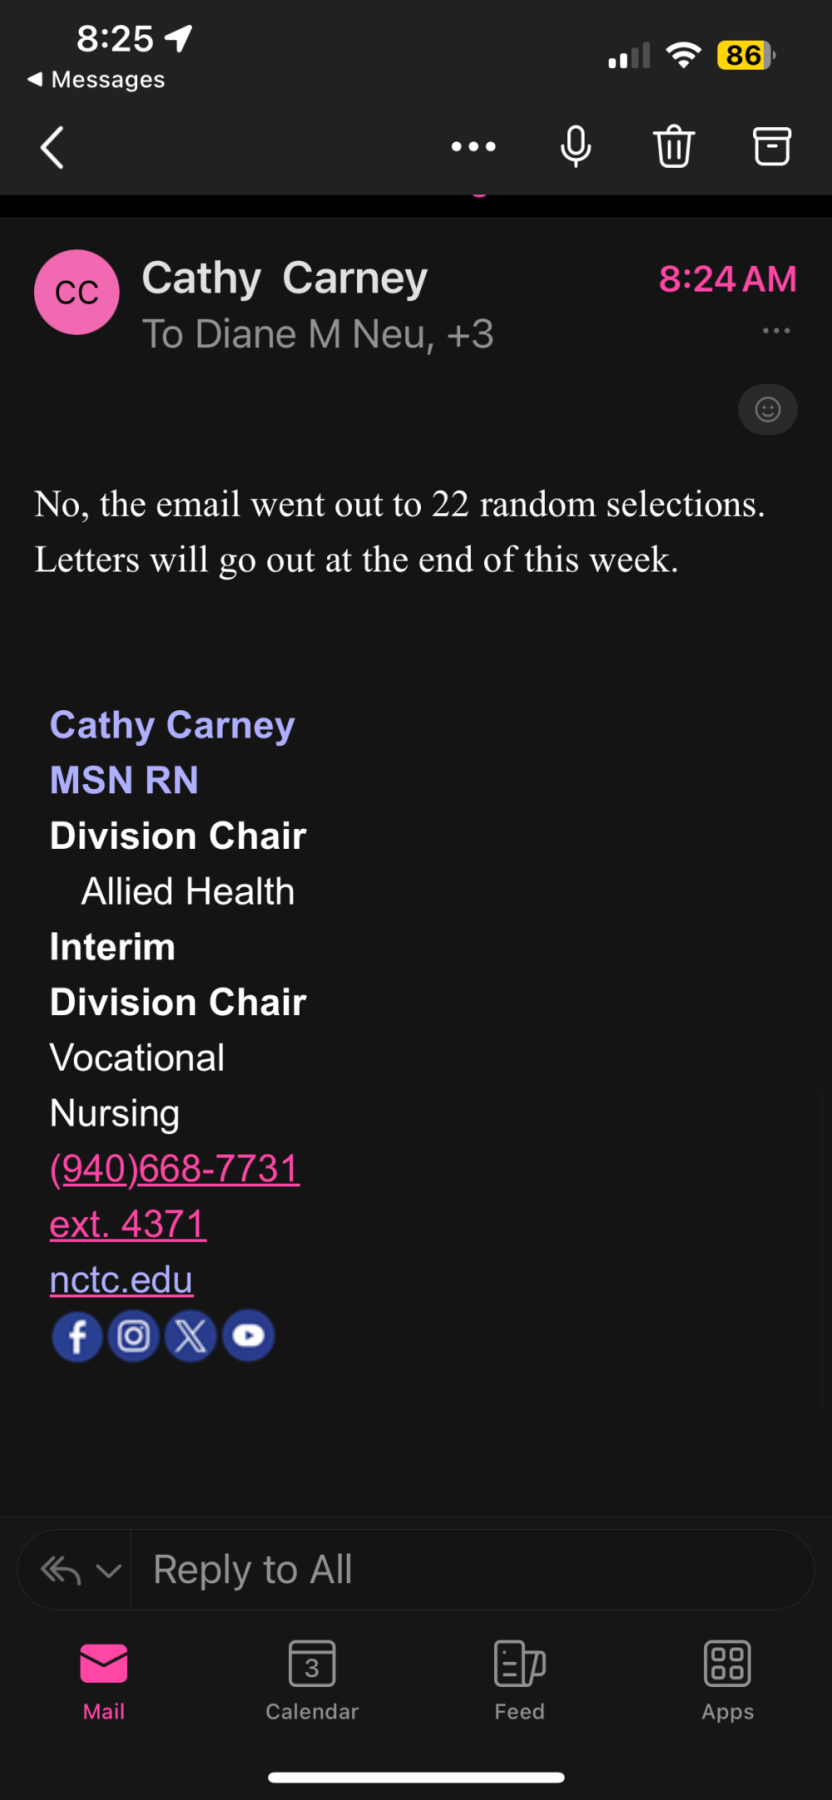Tap the Reply to All field
Image resolution: width=832 pixels, height=1800 pixels.
[470, 1570]
